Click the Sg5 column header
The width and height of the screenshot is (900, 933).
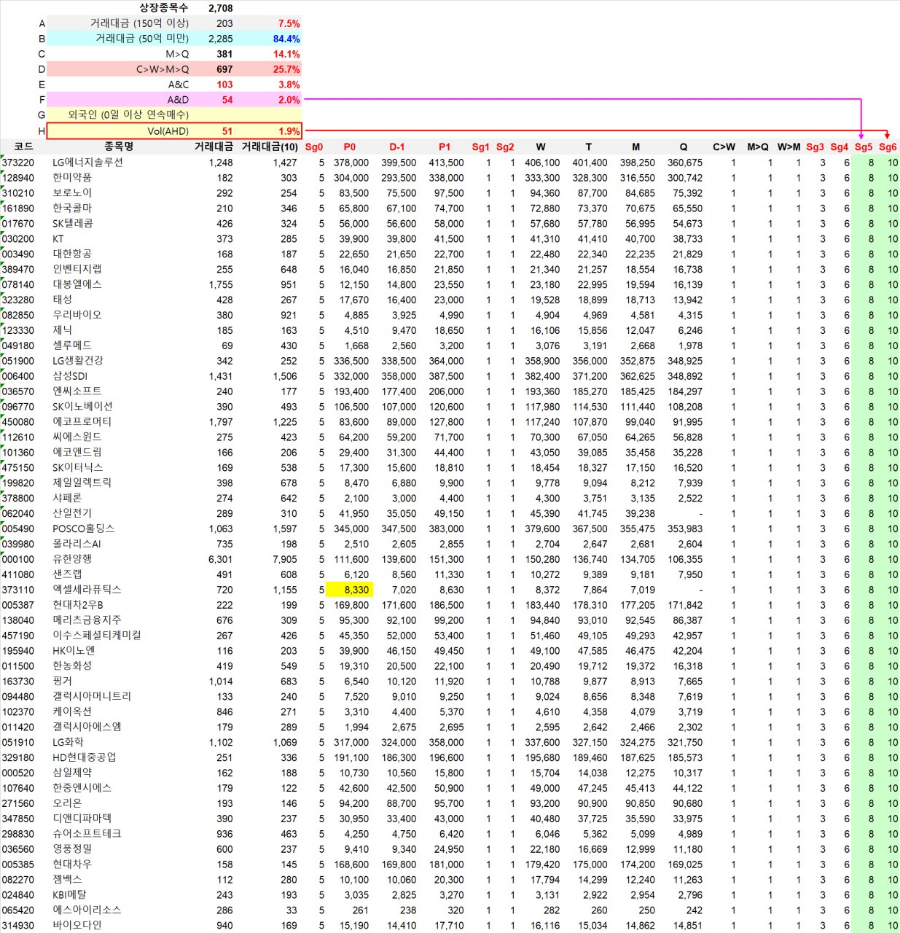(x=863, y=147)
